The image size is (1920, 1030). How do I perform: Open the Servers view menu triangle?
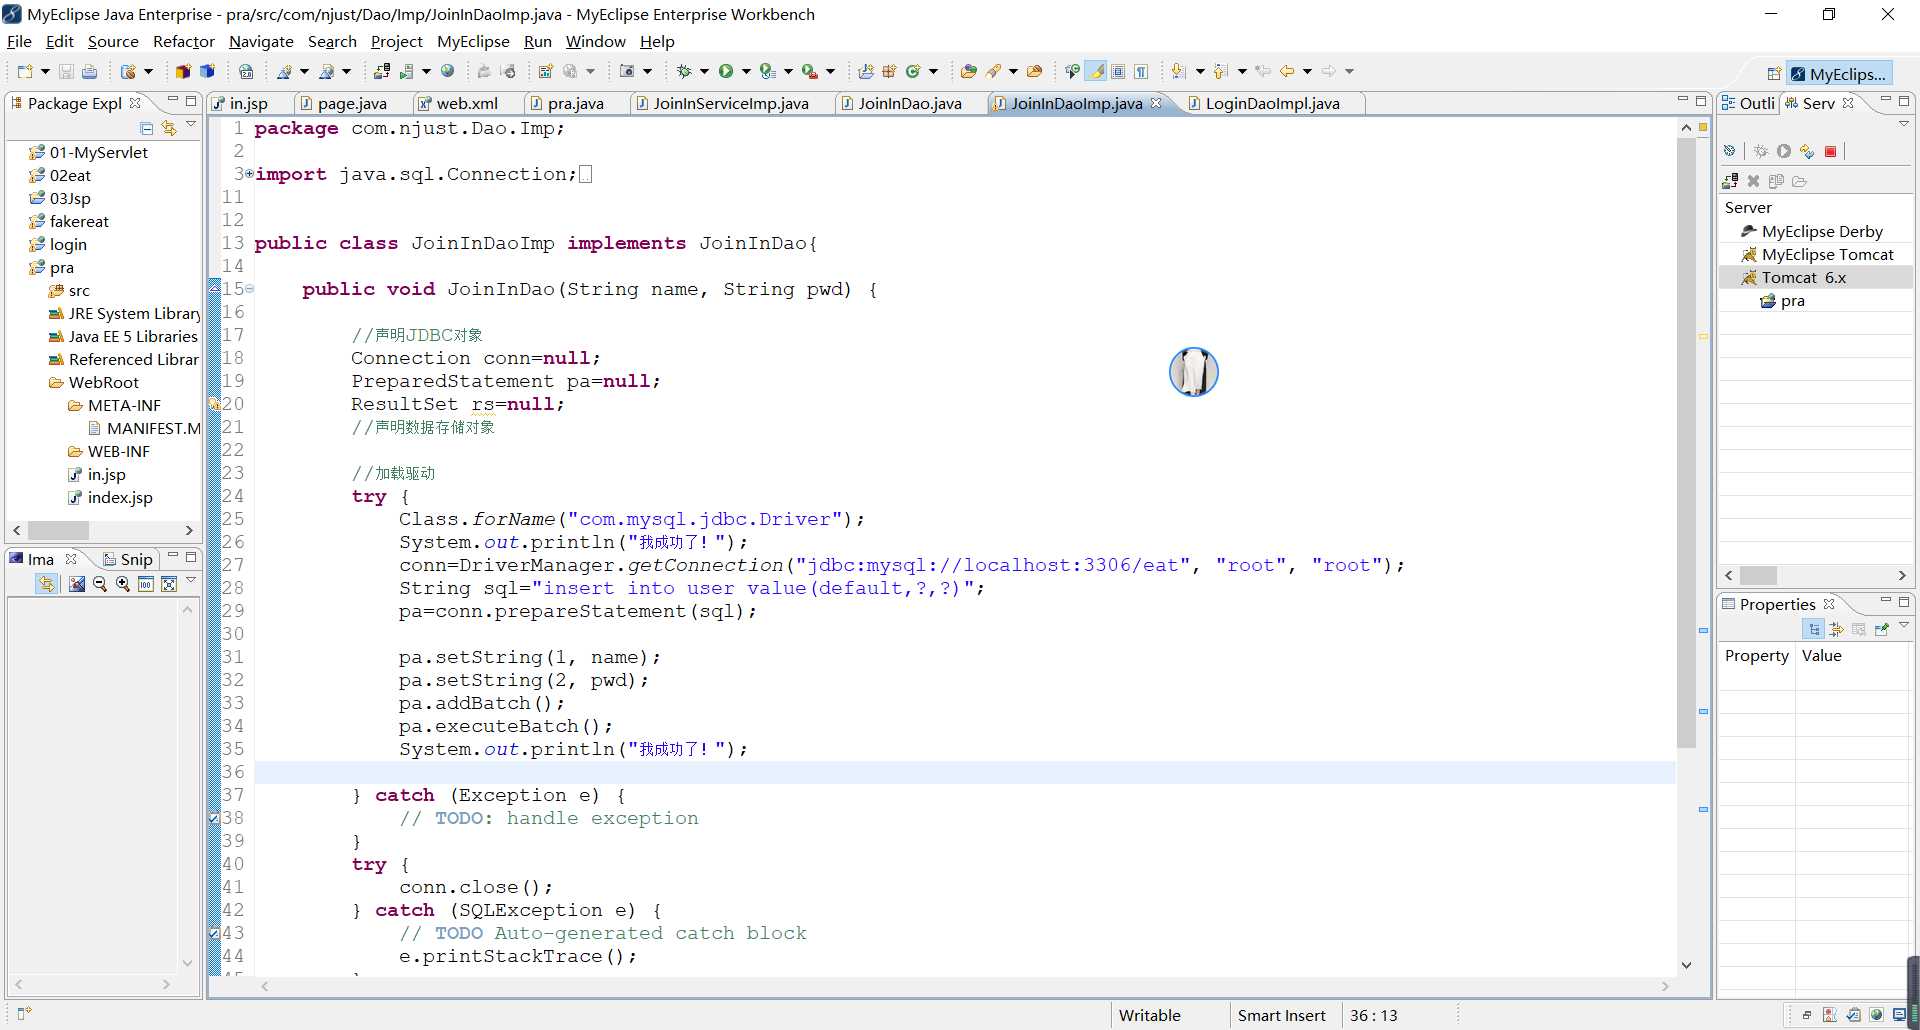[x=1904, y=124]
